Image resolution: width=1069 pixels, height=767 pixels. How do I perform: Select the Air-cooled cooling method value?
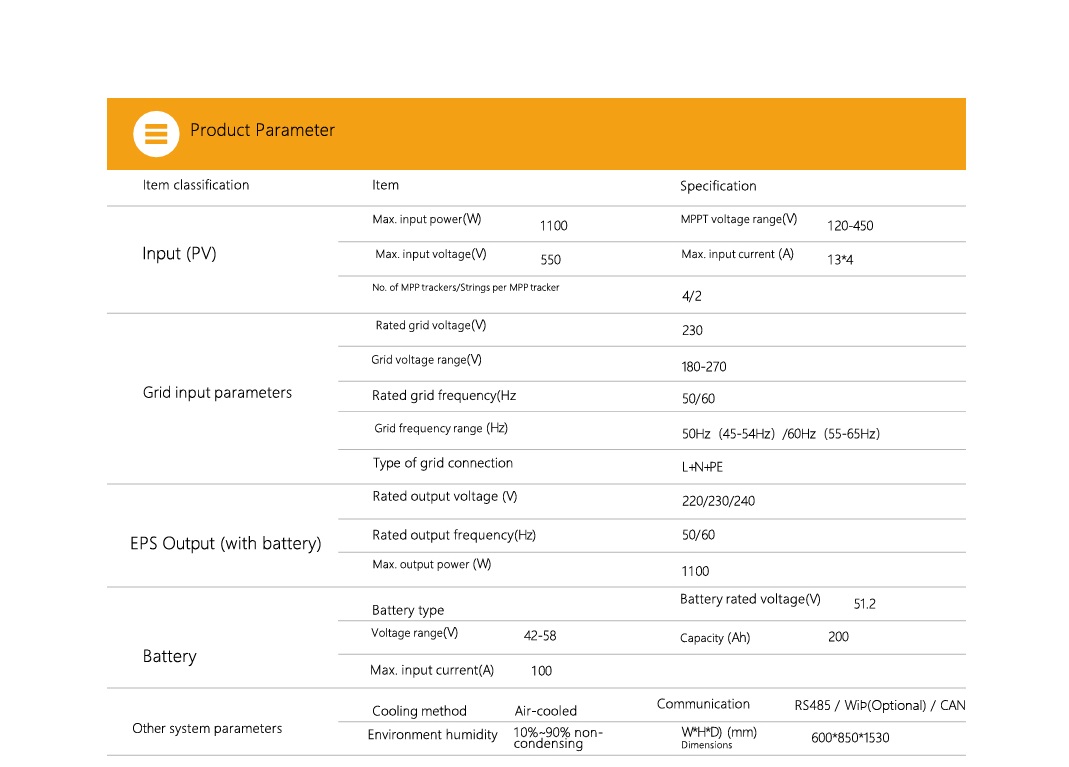click(x=546, y=712)
